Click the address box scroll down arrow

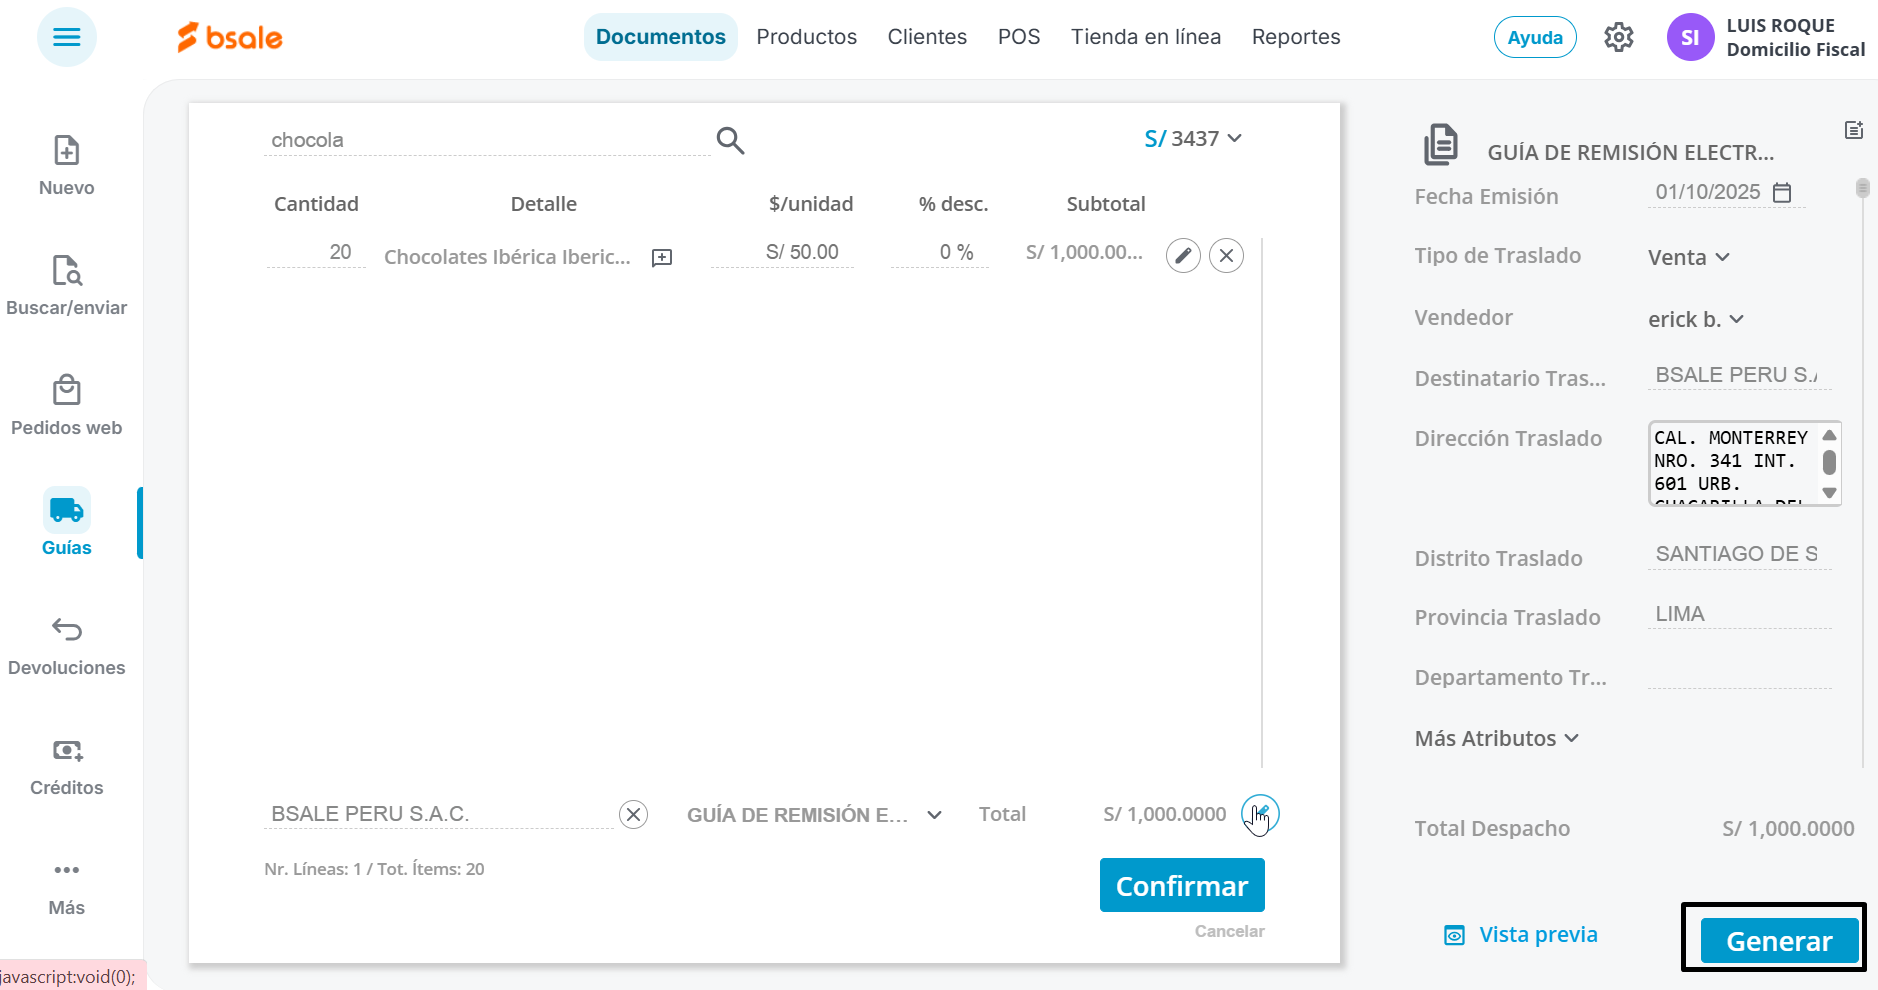[1830, 493]
